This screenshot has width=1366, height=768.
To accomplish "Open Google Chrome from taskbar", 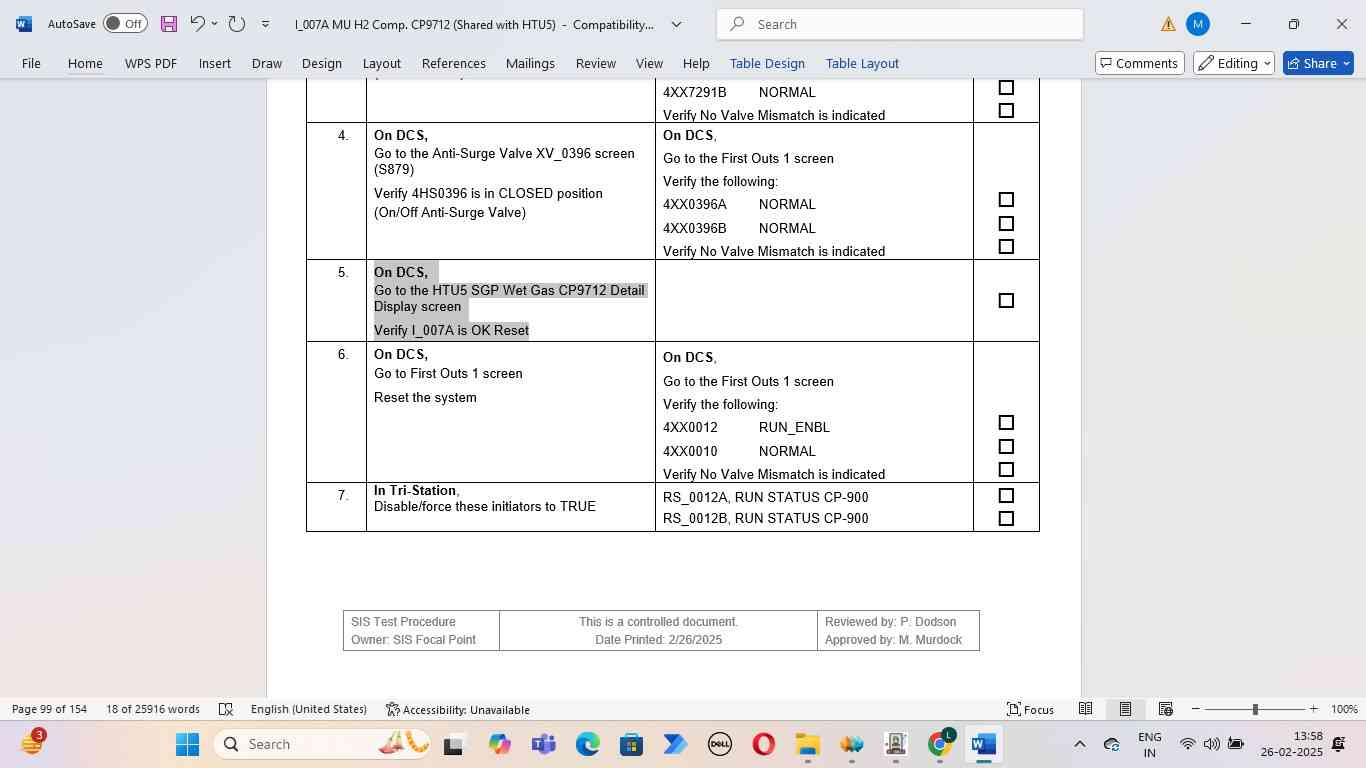I will pyautogui.click(x=939, y=744).
